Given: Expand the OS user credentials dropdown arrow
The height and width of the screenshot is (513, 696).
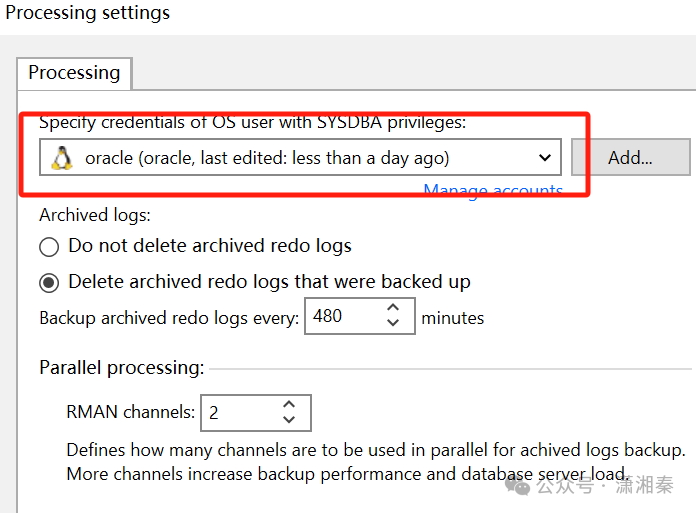Looking at the screenshot, I should pos(545,158).
